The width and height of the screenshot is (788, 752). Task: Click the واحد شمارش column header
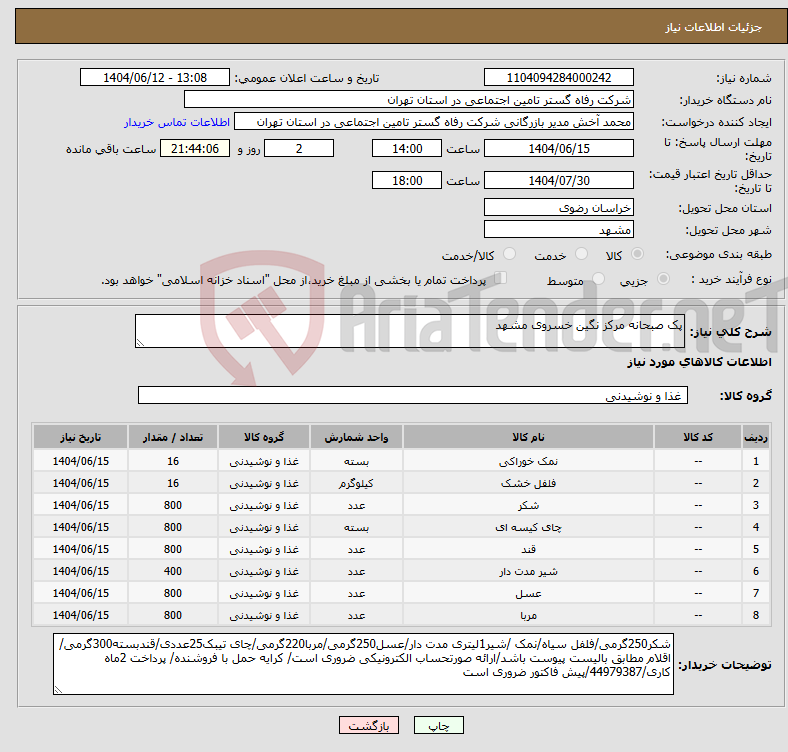pyautogui.click(x=356, y=437)
